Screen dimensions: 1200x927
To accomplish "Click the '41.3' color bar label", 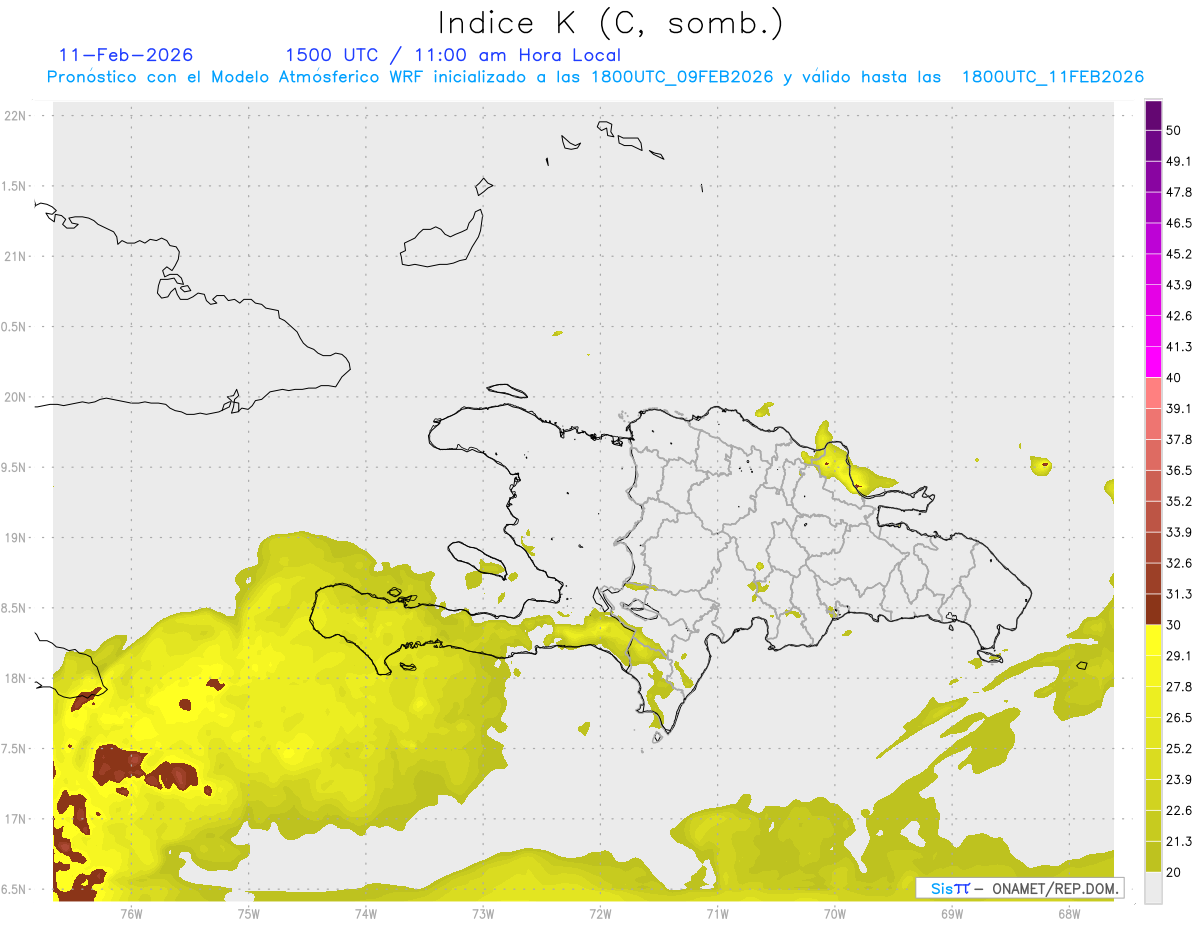I will [1180, 347].
